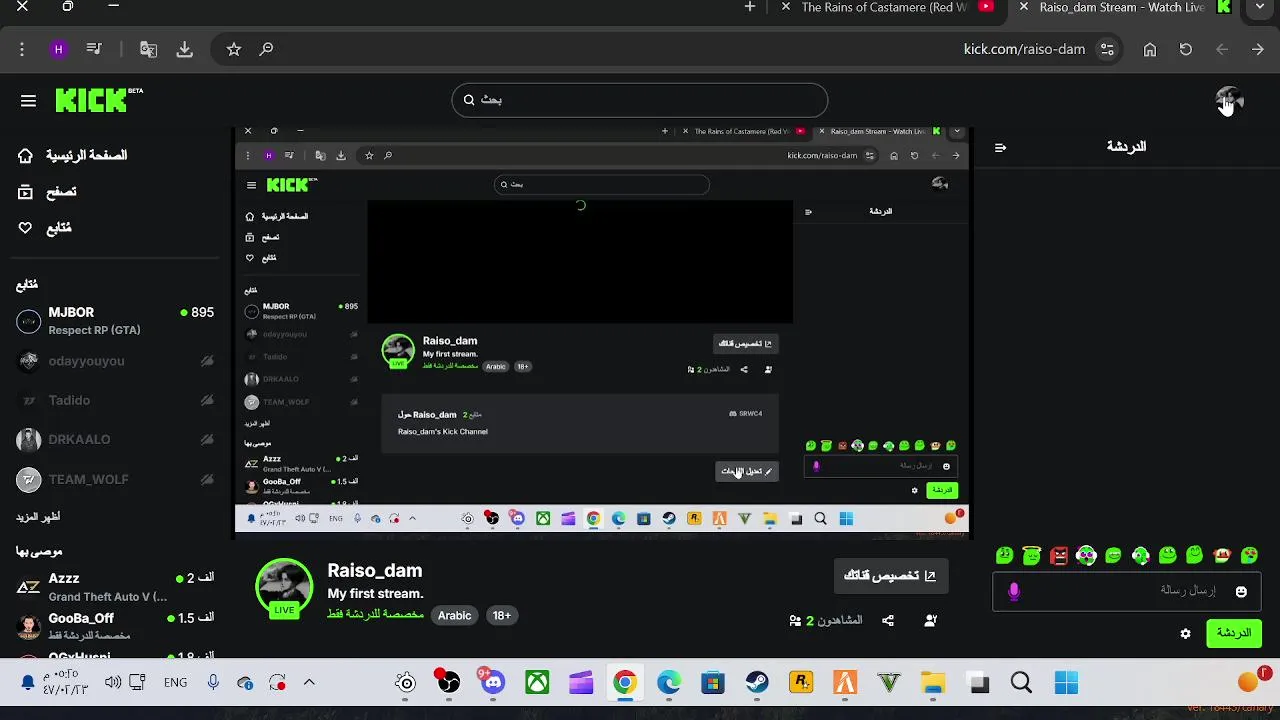Click the chat message input field
Screen dimensions: 1280x720
click(1126, 591)
